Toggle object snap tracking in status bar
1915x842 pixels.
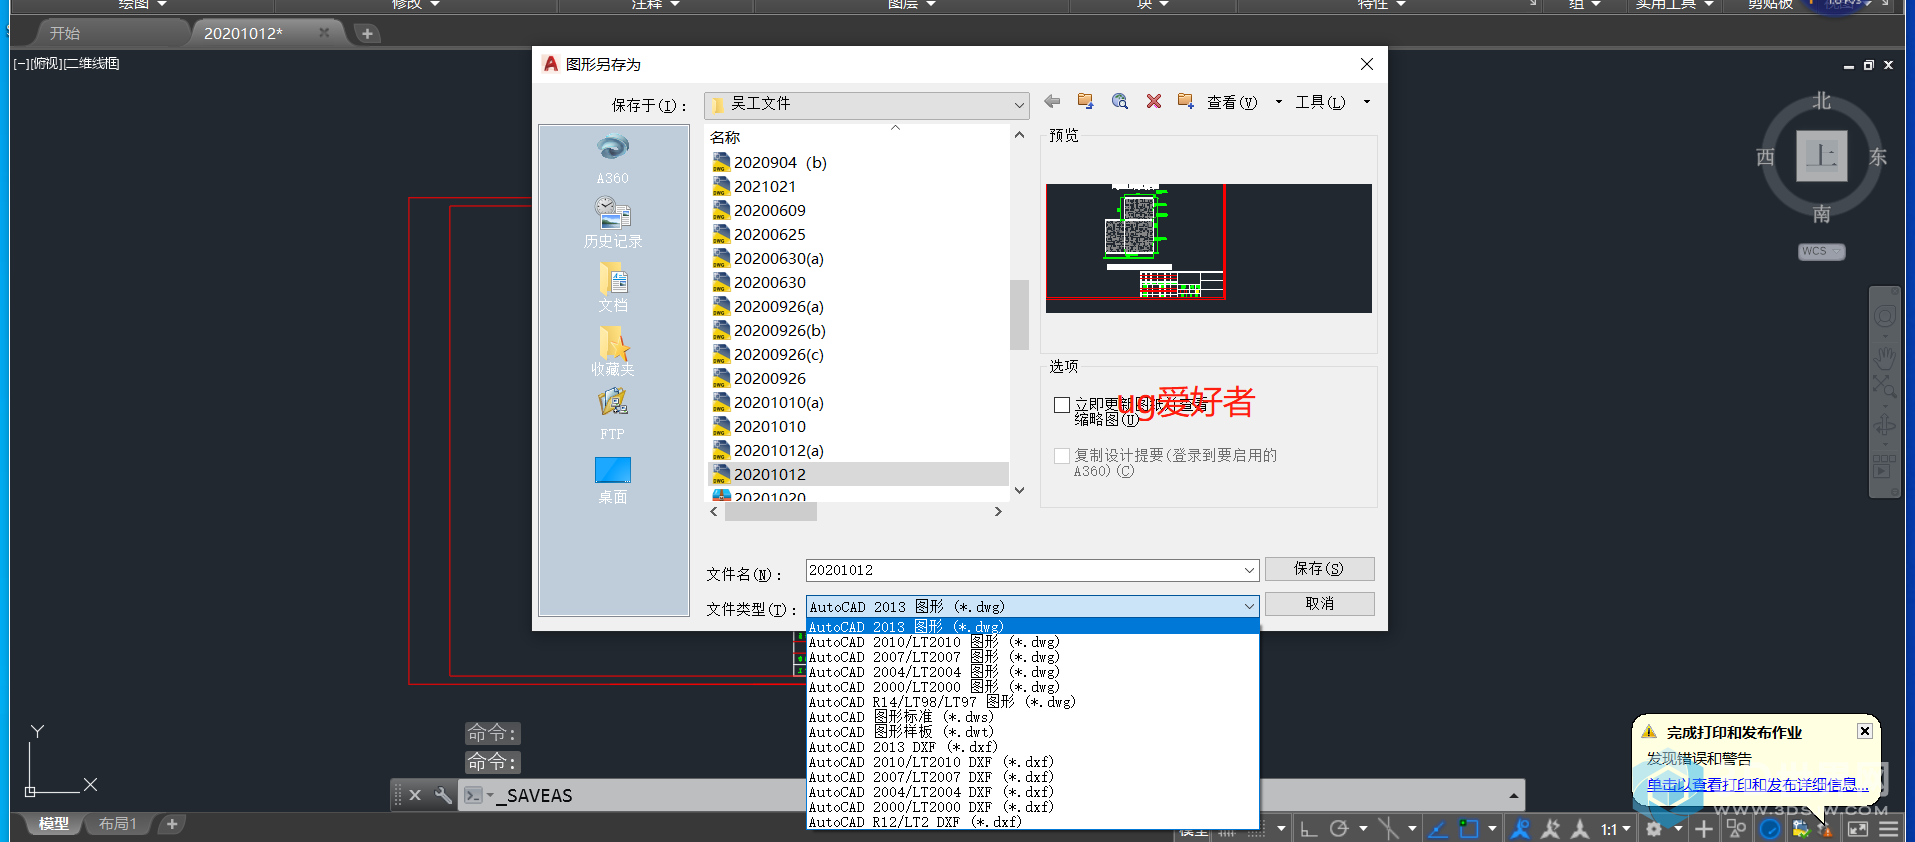(1438, 828)
